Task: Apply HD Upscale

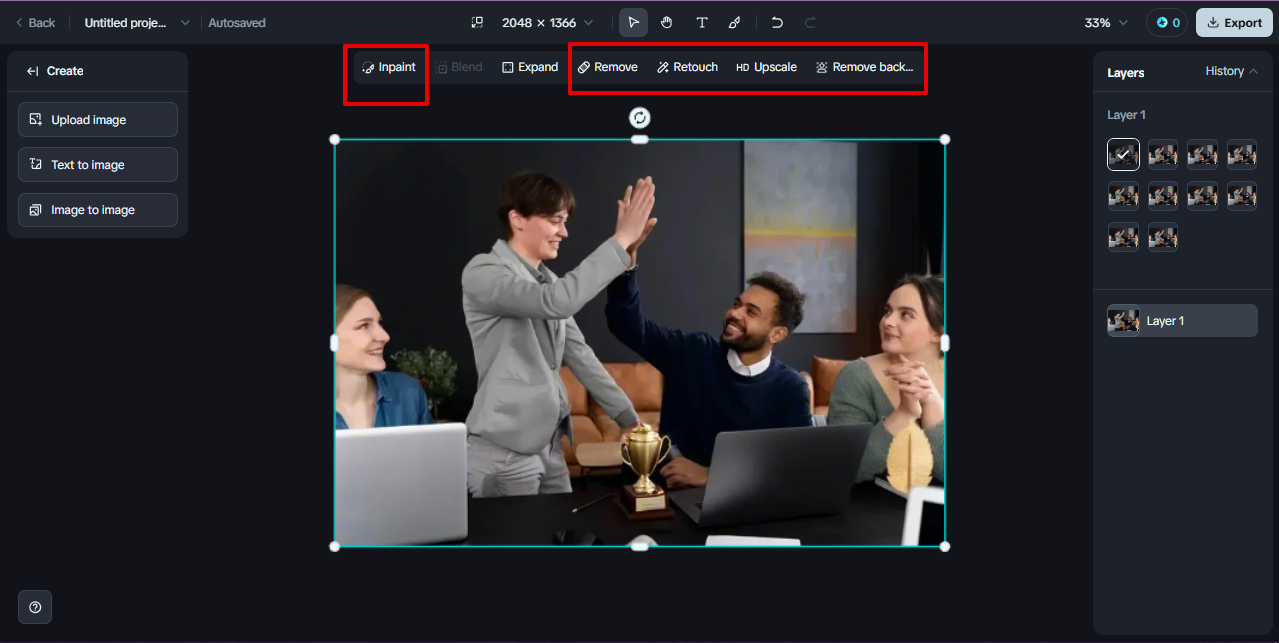Action: [x=767, y=67]
